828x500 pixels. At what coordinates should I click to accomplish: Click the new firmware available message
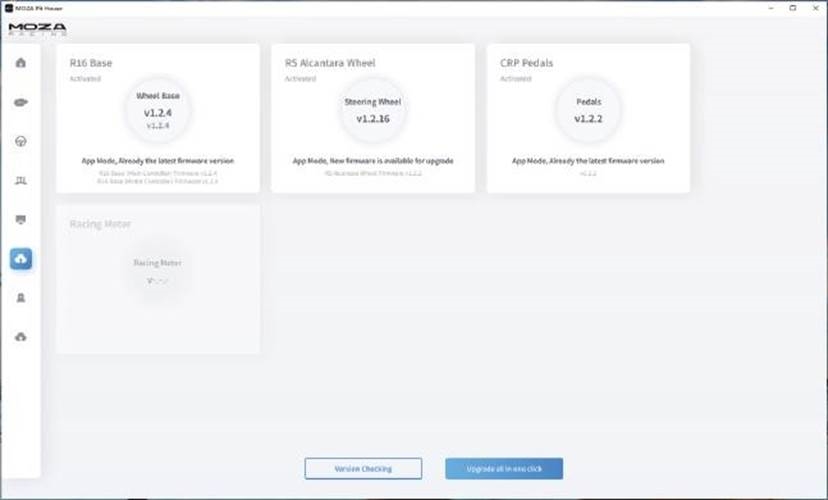pyautogui.click(x=372, y=160)
